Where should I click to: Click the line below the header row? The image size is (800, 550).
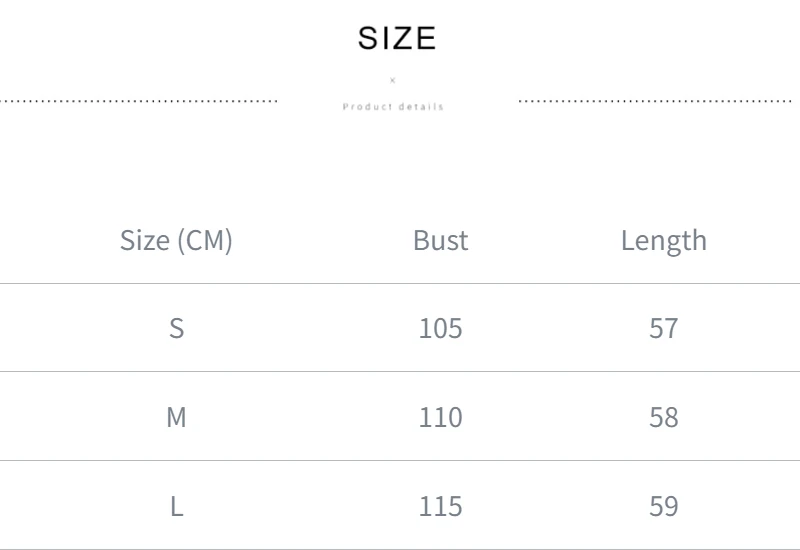(400, 283)
